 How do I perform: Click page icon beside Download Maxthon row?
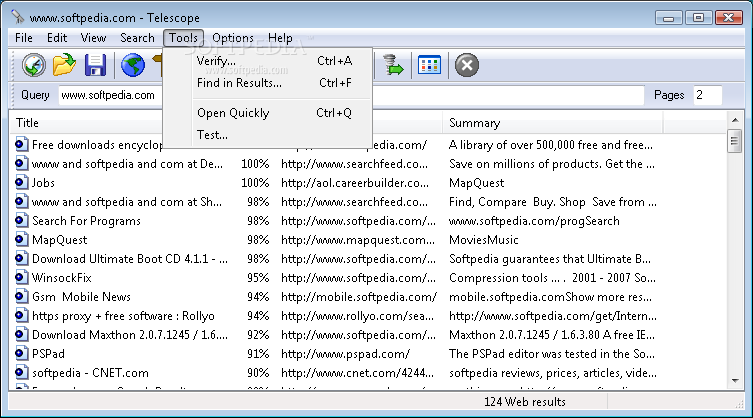click(x=21, y=333)
